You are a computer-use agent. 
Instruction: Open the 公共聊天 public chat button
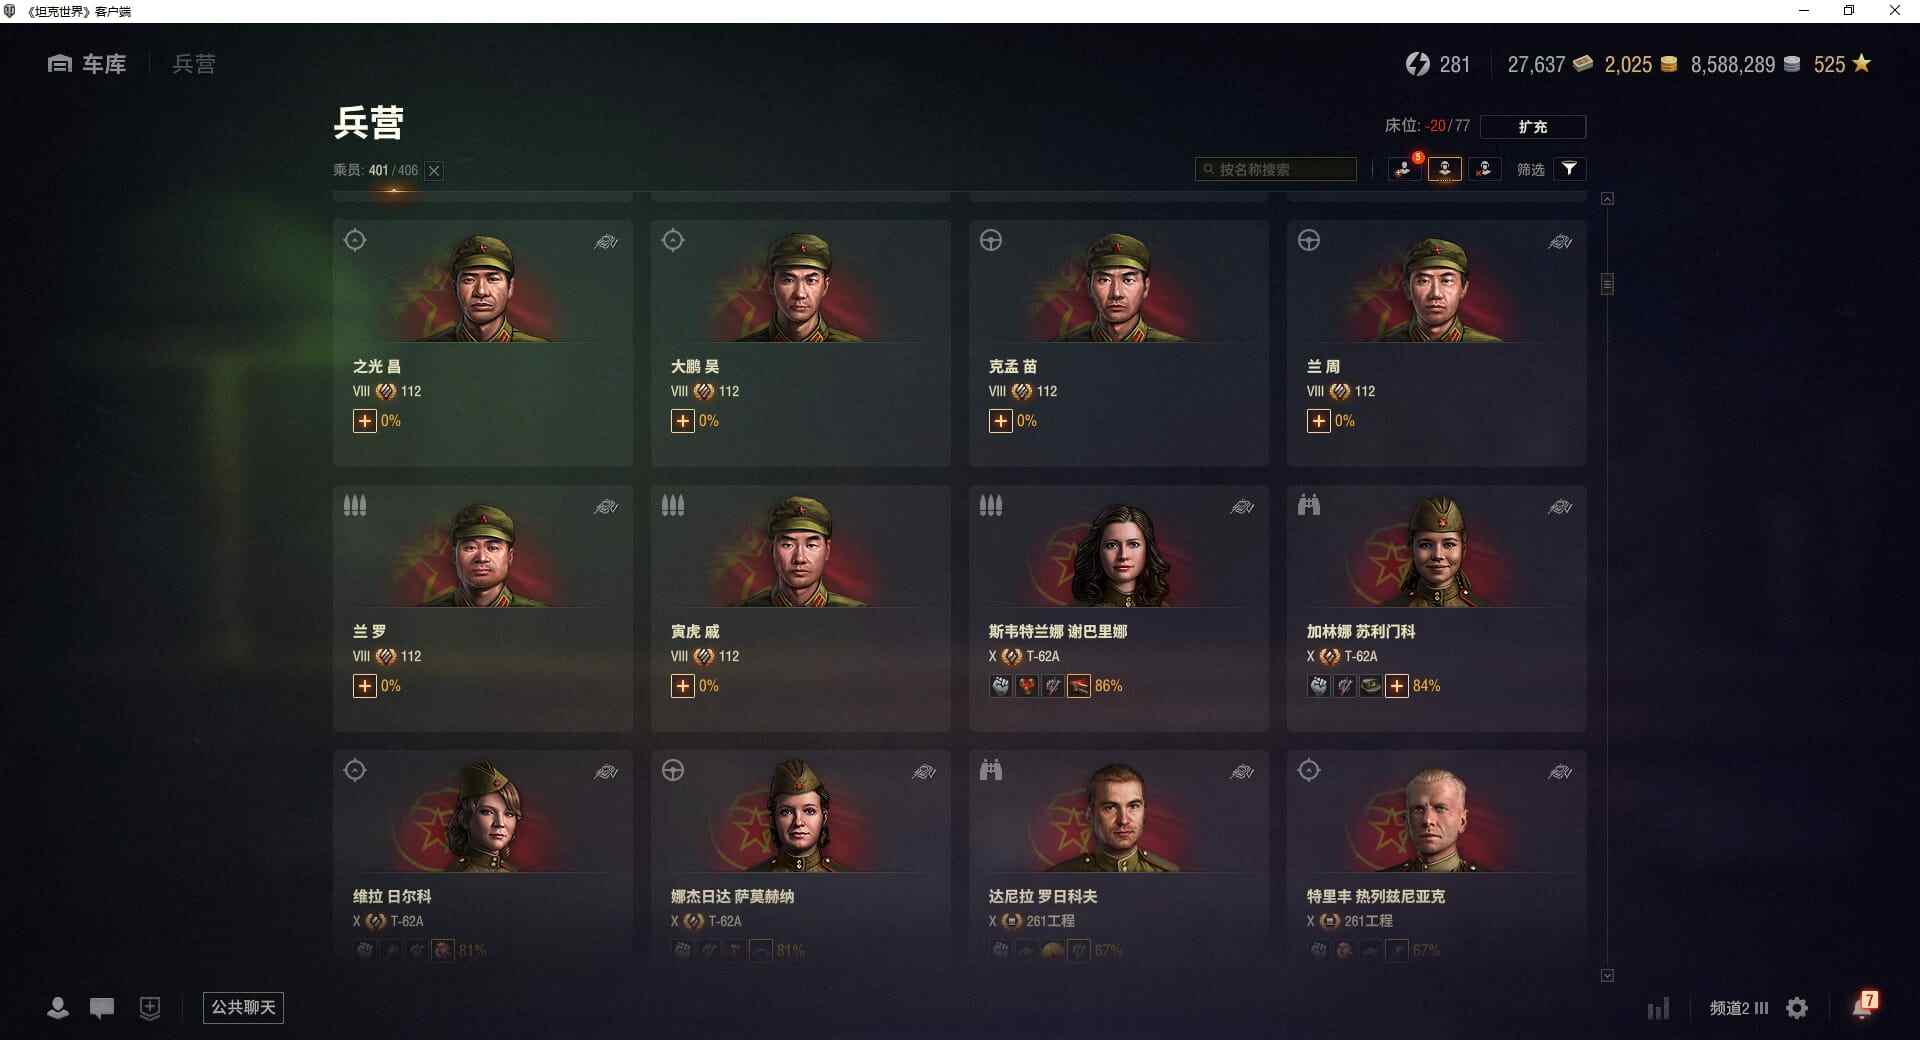pyautogui.click(x=243, y=1007)
